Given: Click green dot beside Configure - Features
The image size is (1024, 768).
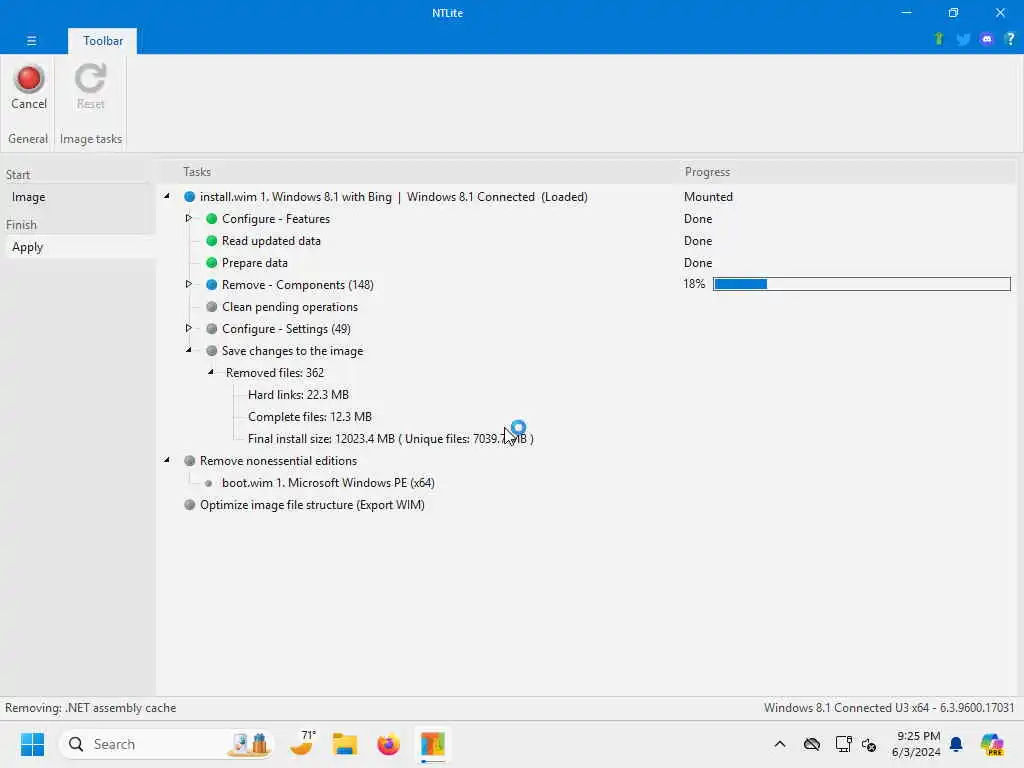Looking at the screenshot, I should coord(212,219).
